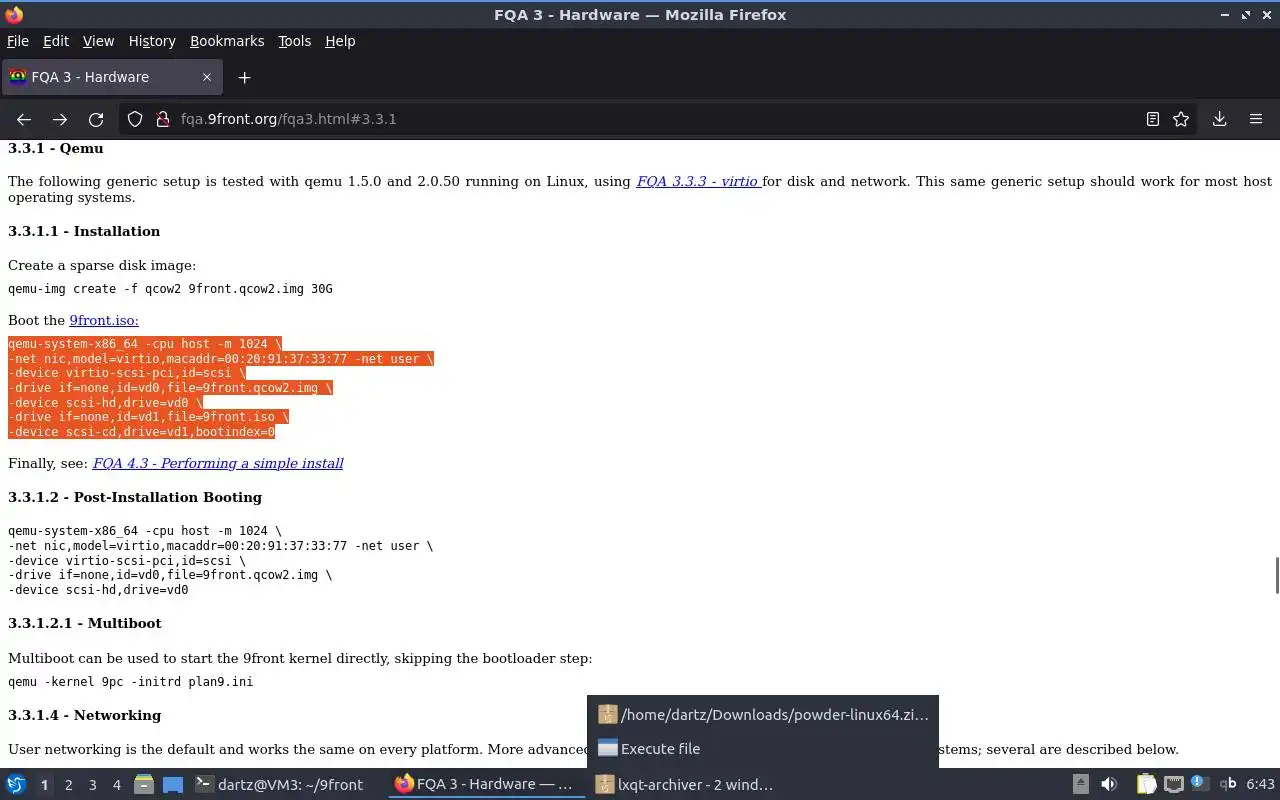1280x800 pixels.
Task: Switch to virtual desktop 3
Action: pos(92,785)
